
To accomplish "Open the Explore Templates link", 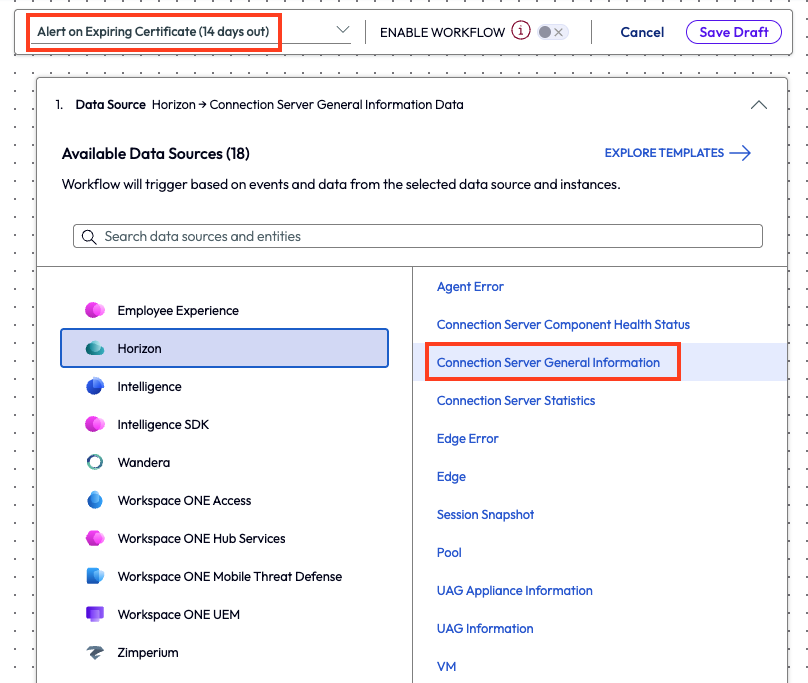I will [677, 153].
